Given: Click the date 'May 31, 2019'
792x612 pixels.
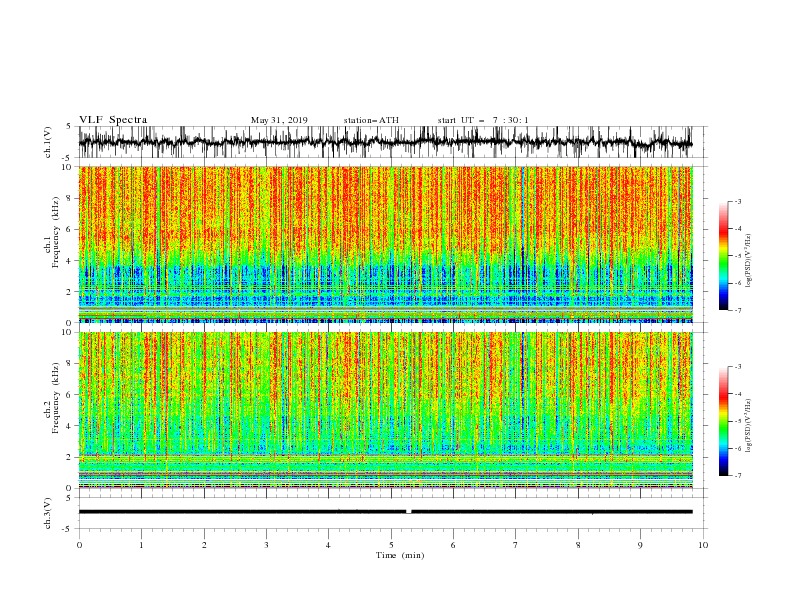Looking at the screenshot, I should pos(279,120).
